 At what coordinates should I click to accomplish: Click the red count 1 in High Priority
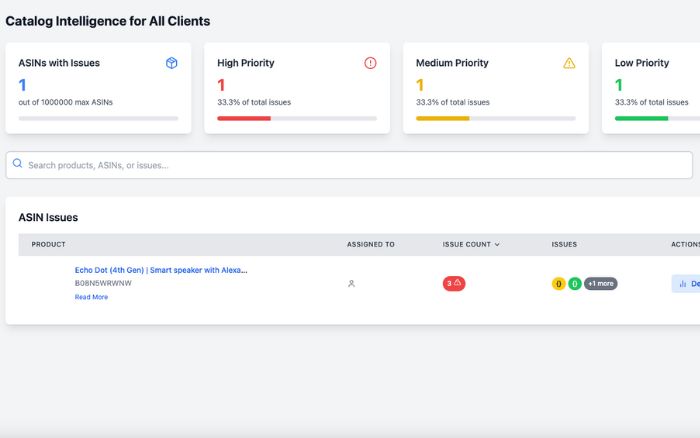click(x=221, y=85)
